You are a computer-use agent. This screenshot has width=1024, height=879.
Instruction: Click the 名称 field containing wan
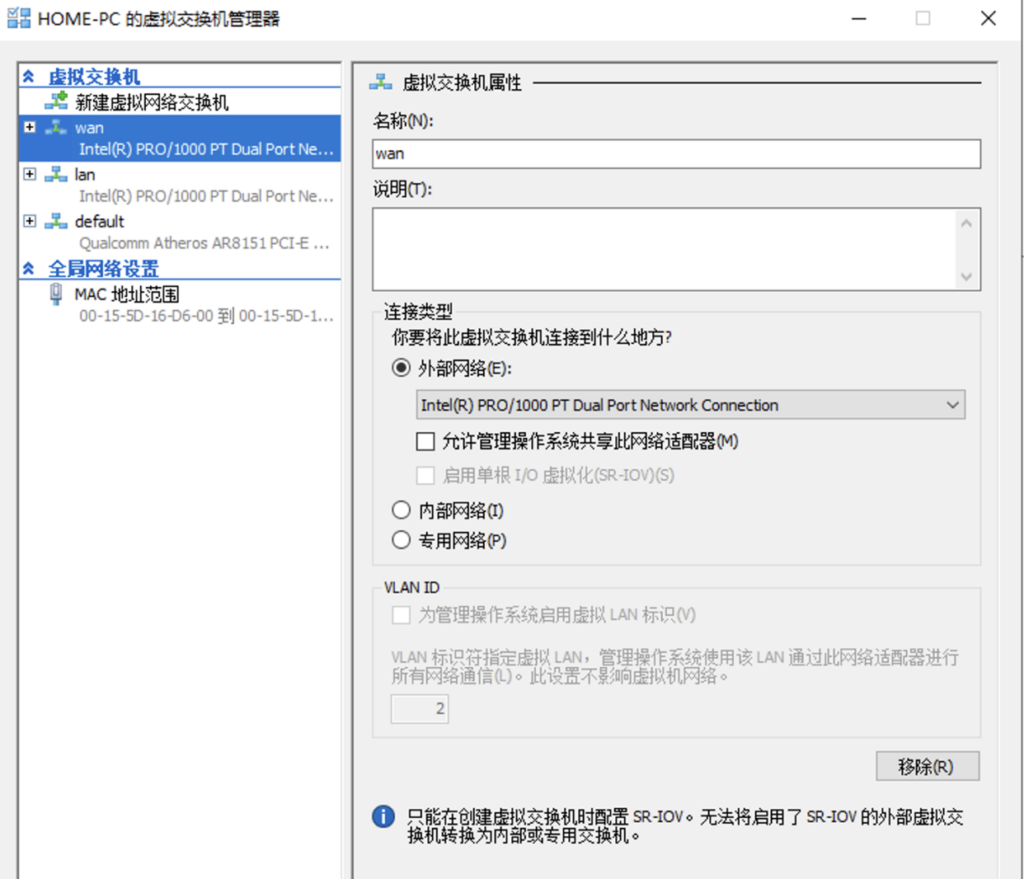676,154
